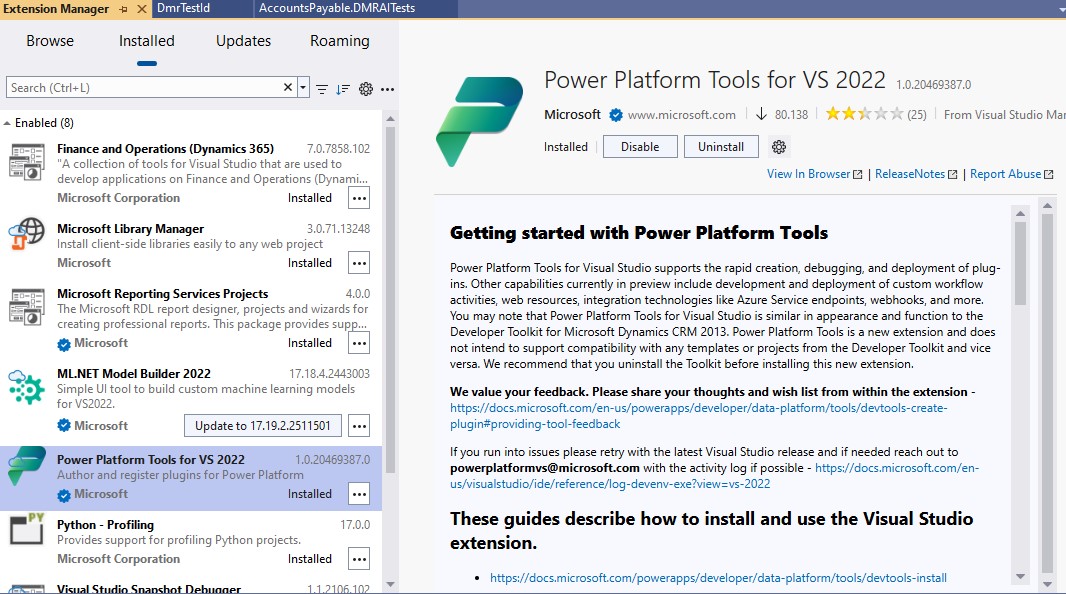This screenshot has width=1066, height=594.
Task: Close the Extension Manager tab
Action: click(x=141, y=9)
